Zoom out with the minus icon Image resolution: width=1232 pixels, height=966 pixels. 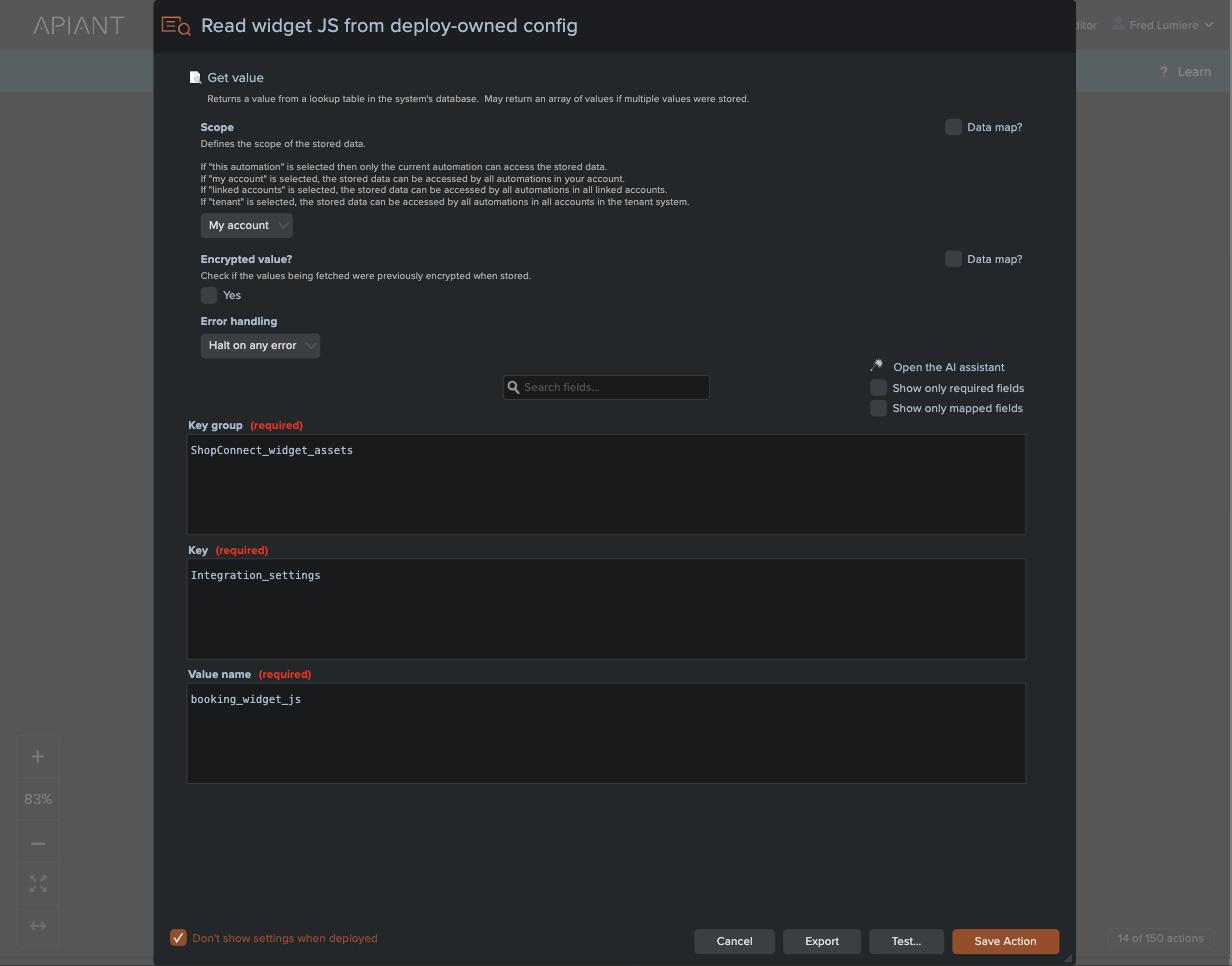pyautogui.click(x=38, y=843)
